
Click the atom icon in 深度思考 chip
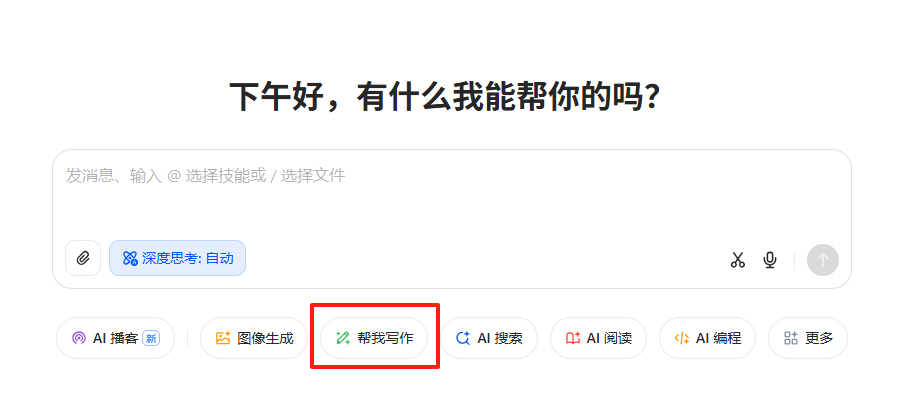coord(130,258)
